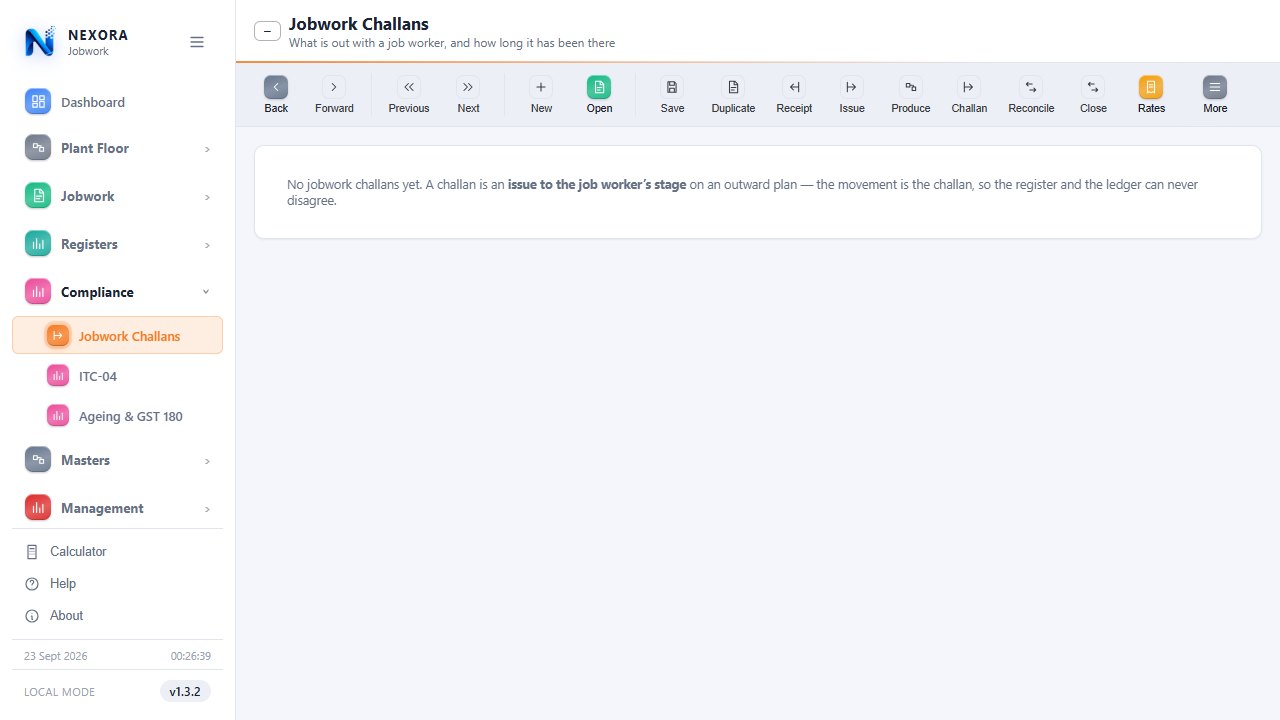Click the Issue toolbar icon
The width and height of the screenshot is (1280, 720).
(x=852, y=87)
